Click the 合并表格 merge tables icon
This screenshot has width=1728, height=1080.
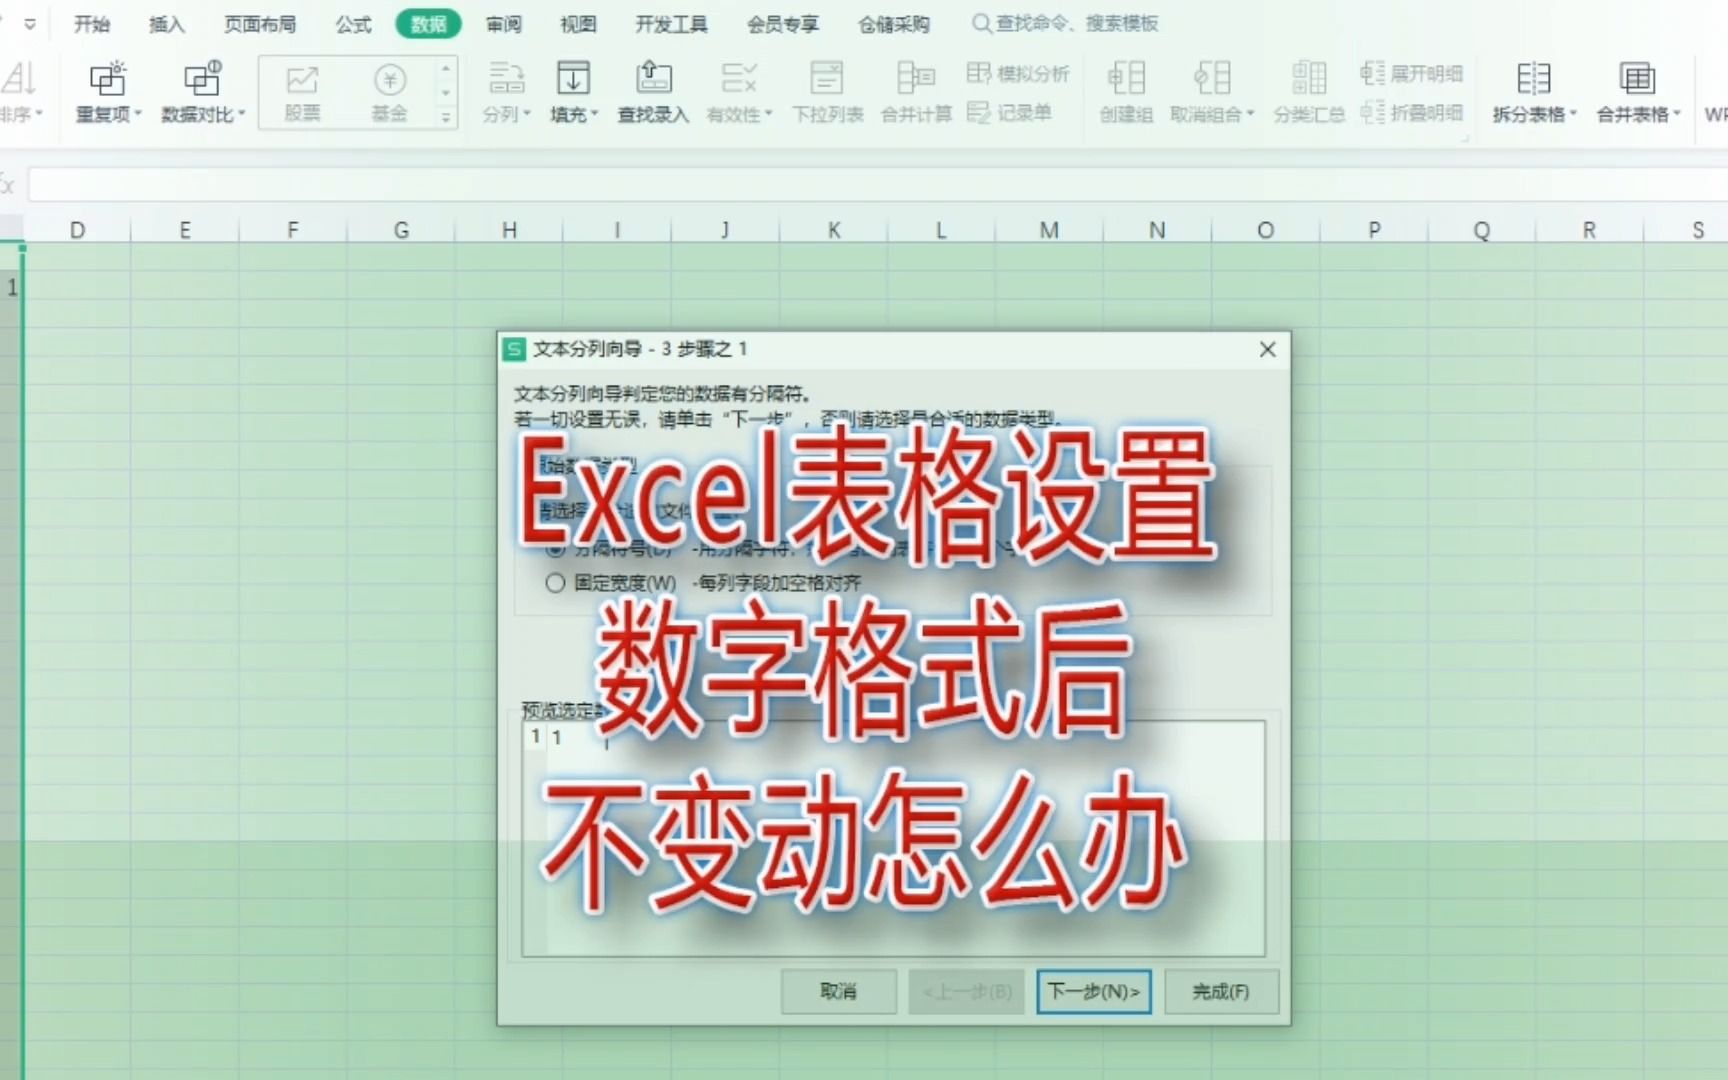click(1637, 78)
